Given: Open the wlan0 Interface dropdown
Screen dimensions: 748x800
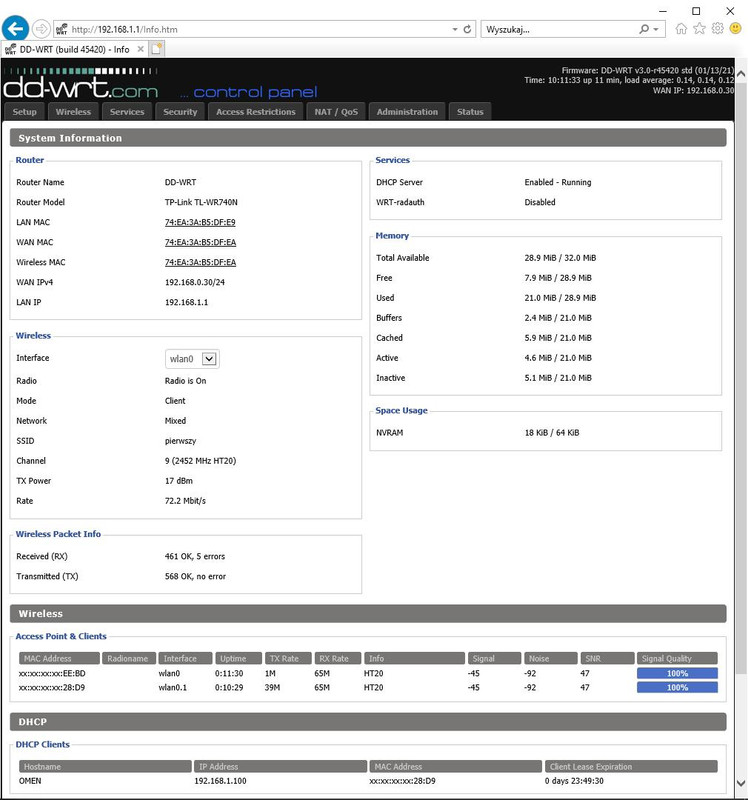Looking at the screenshot, I should click(x=192, y=359).
